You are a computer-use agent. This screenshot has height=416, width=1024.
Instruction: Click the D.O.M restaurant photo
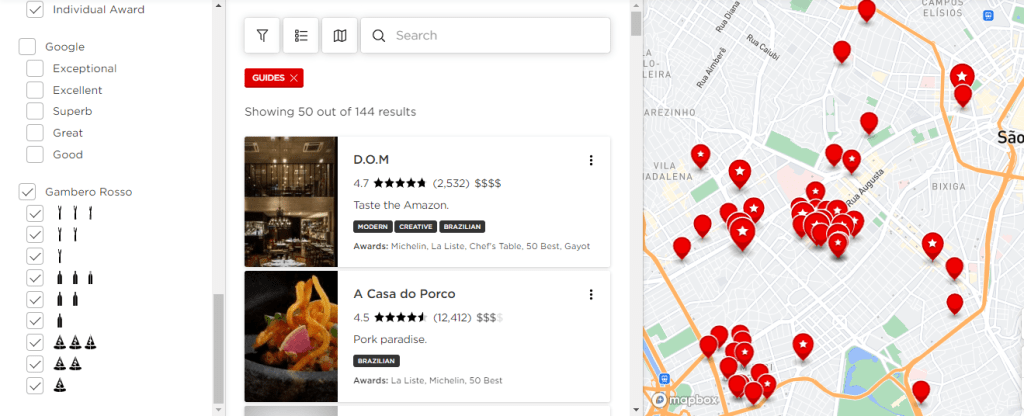coord(291,202)
